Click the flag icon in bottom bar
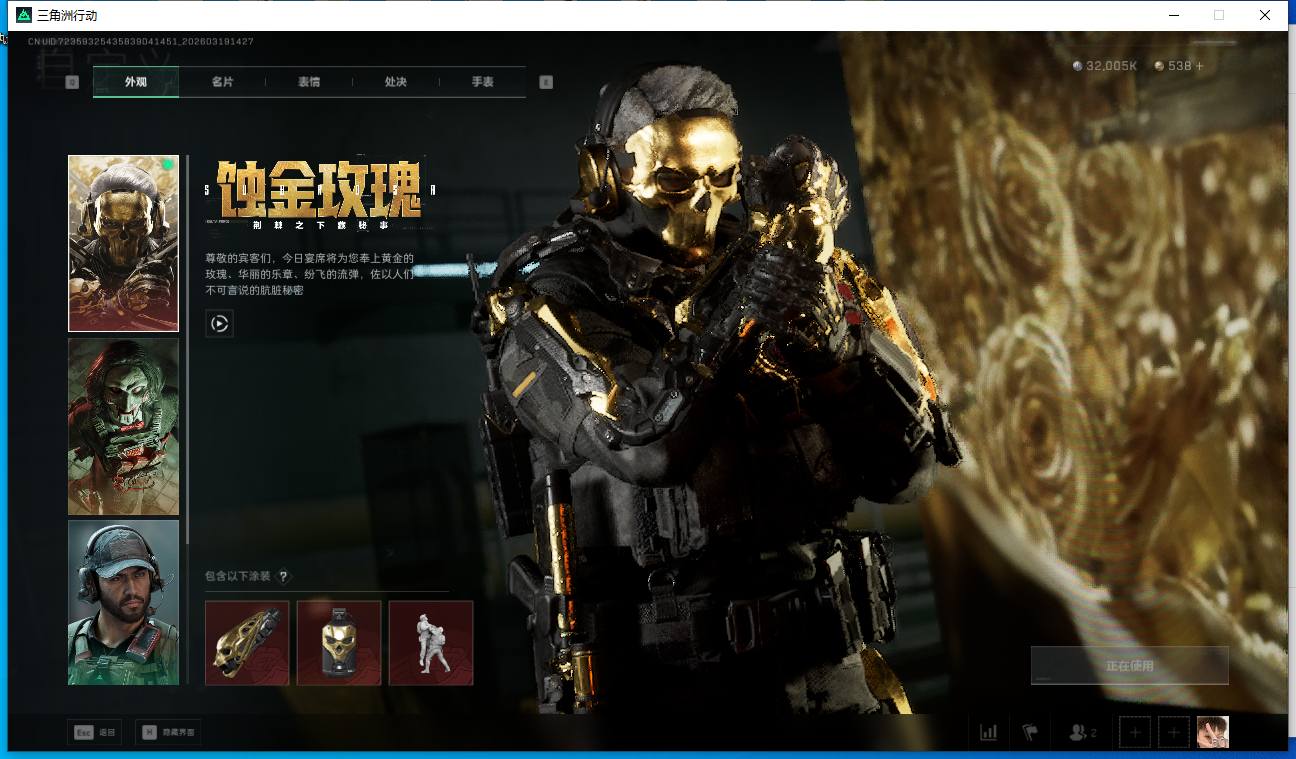The image size is (1296, 759). [1030, 732]
